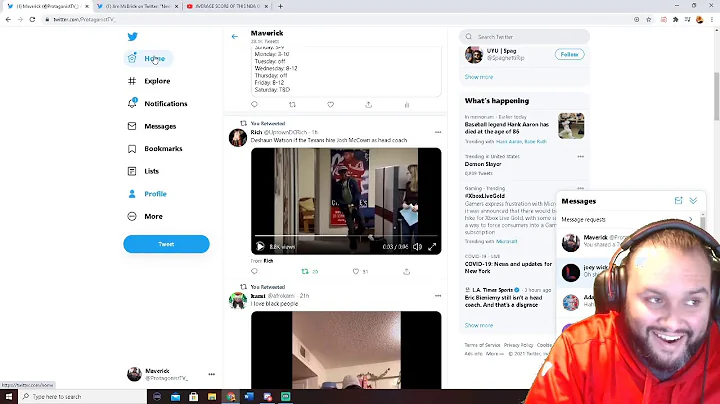720x404 pixels.
Task: Click the Search Twitter field
Action: [524, 37]
